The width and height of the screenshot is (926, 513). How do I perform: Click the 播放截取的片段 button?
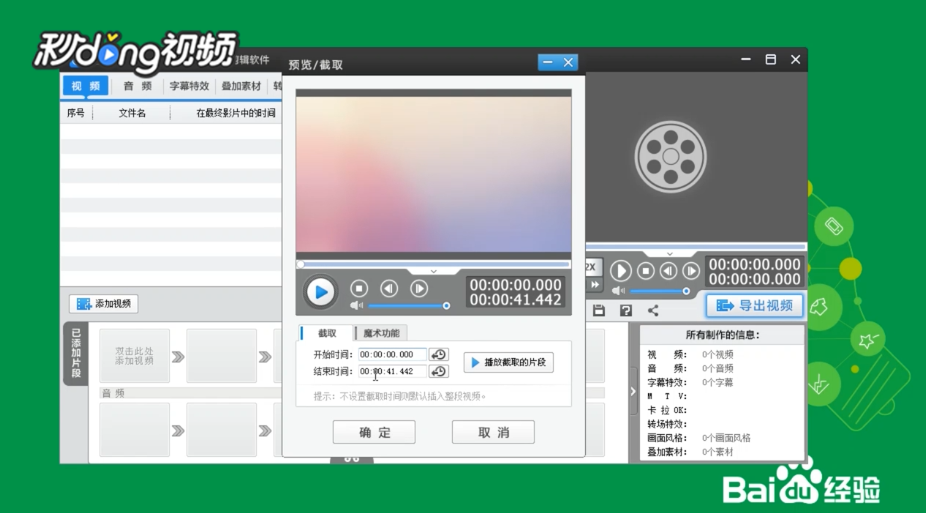tap(508, 362)
